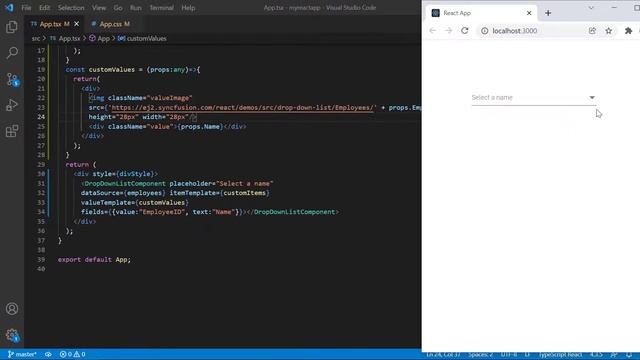This screenshot has height=360, width=640.
Task: Click the TypeScript React language mode
Action: coord(560,354)
